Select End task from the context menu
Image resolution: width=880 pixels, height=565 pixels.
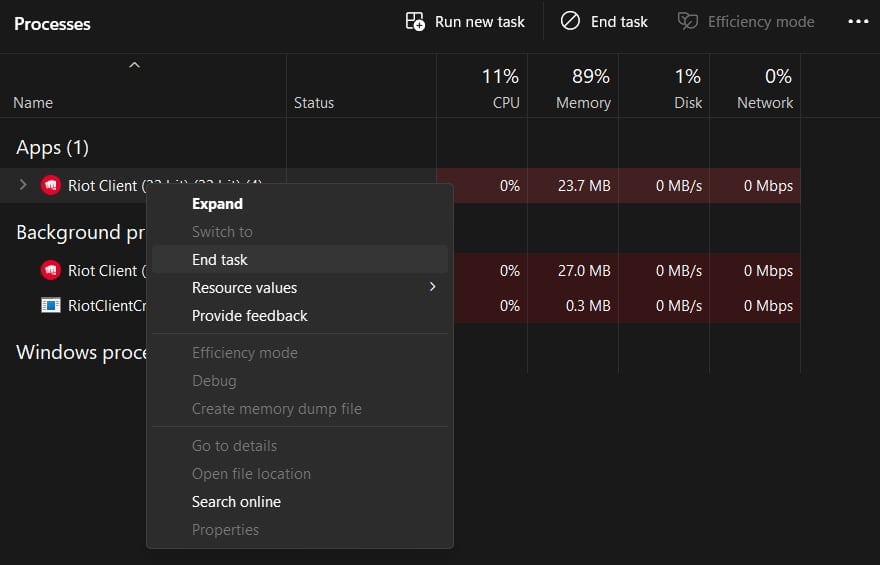click(220, 259)
